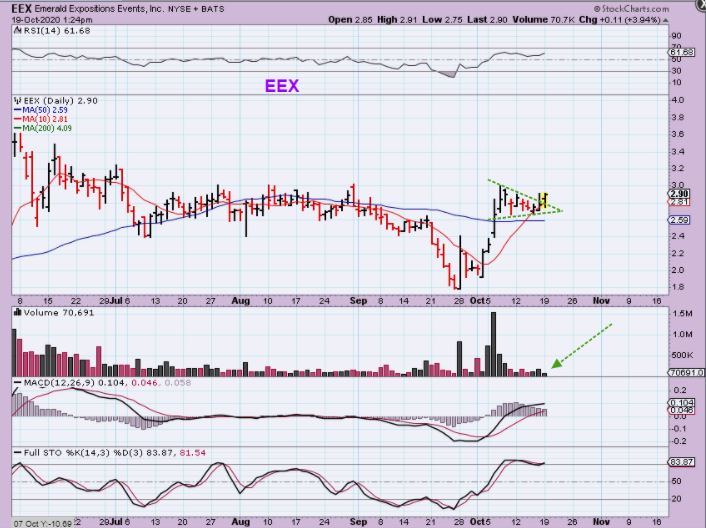Click the blue MA(50) legend line swatch

pos(18,110)
